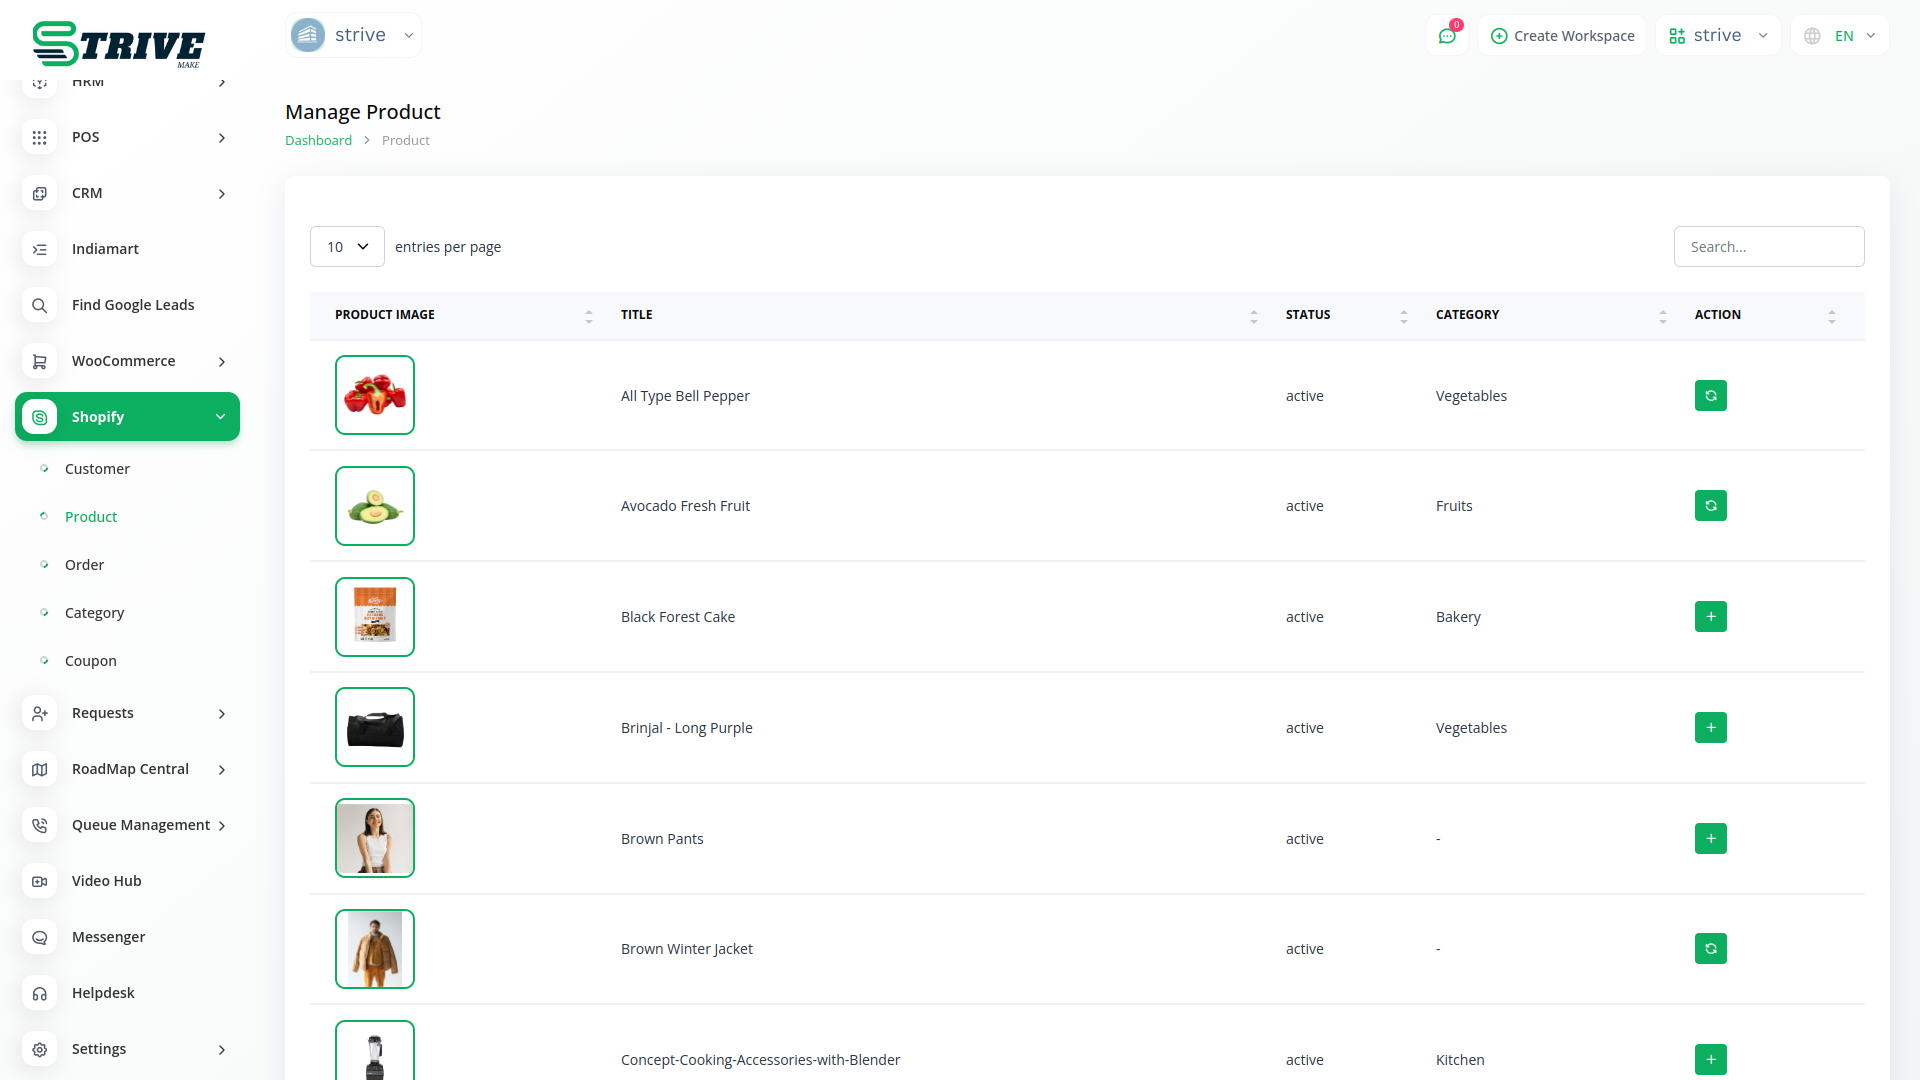Click the Find Google Leads search icon
Viewport: 1920px width, 1080px height.
39,306
